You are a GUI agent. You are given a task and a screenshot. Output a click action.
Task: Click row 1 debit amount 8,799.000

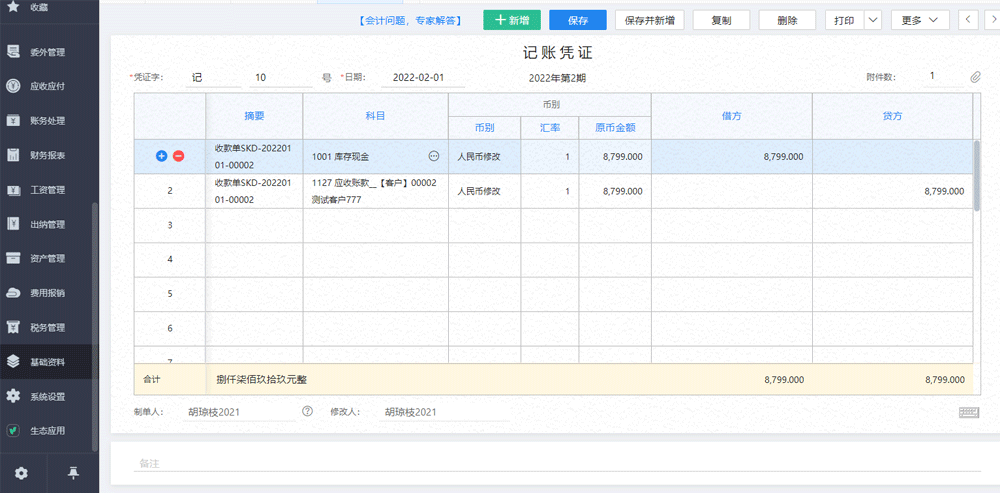coord(732,156)
